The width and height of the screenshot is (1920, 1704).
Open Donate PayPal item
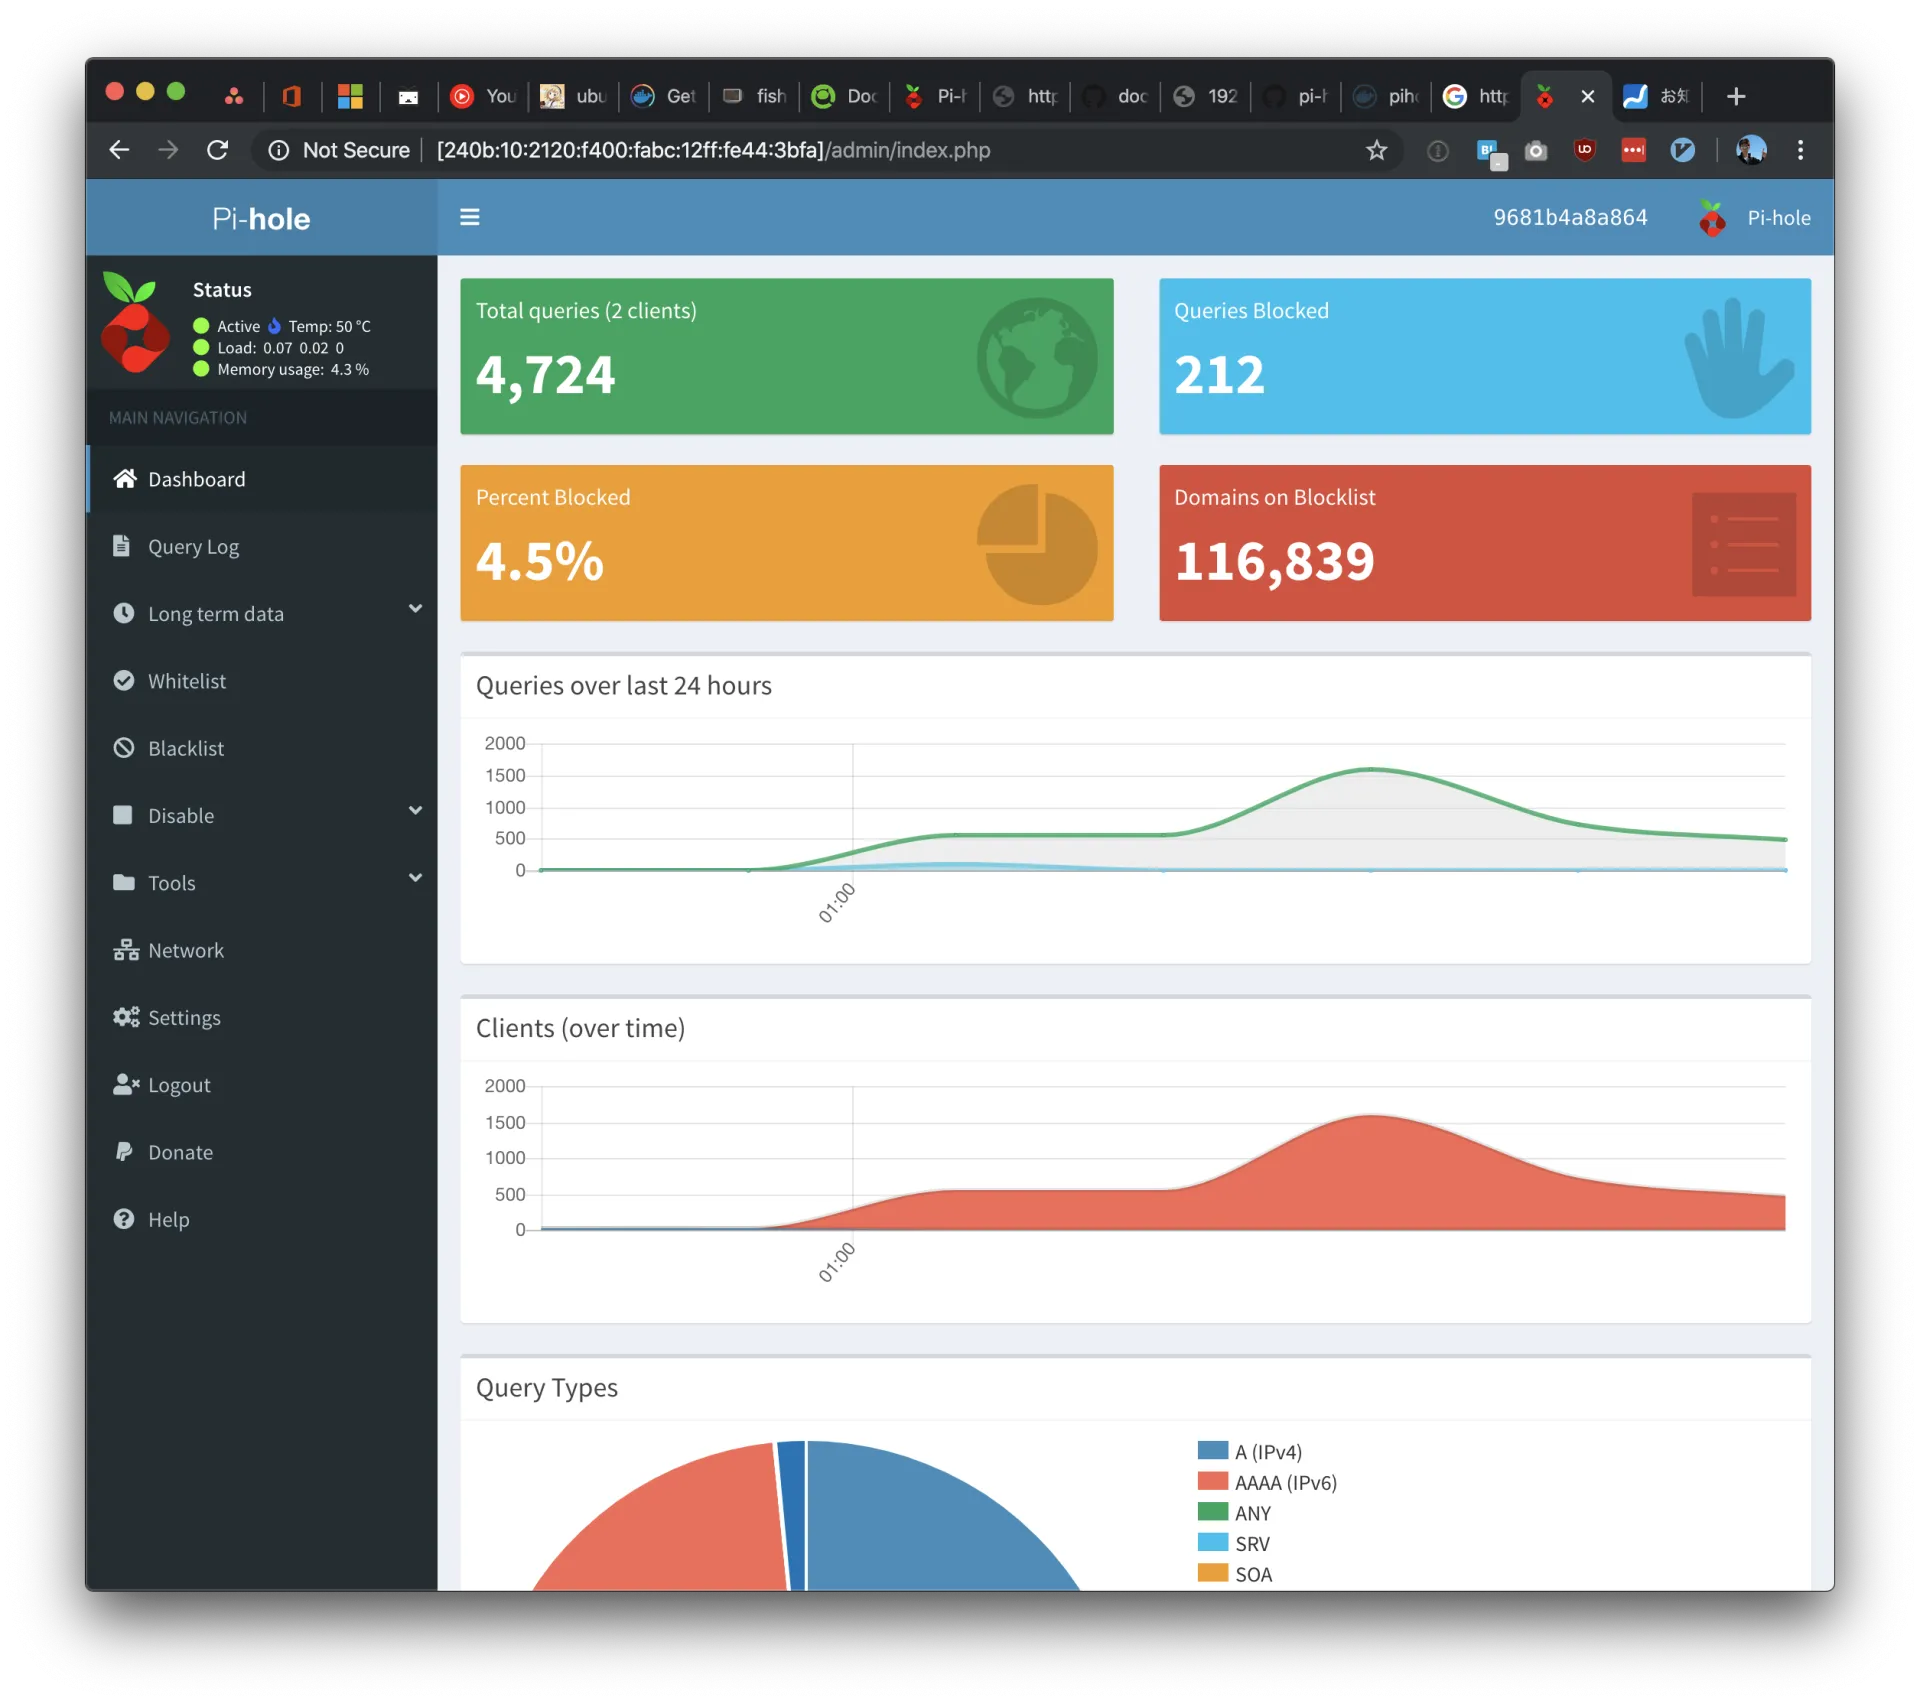[x=180, y=1152]
